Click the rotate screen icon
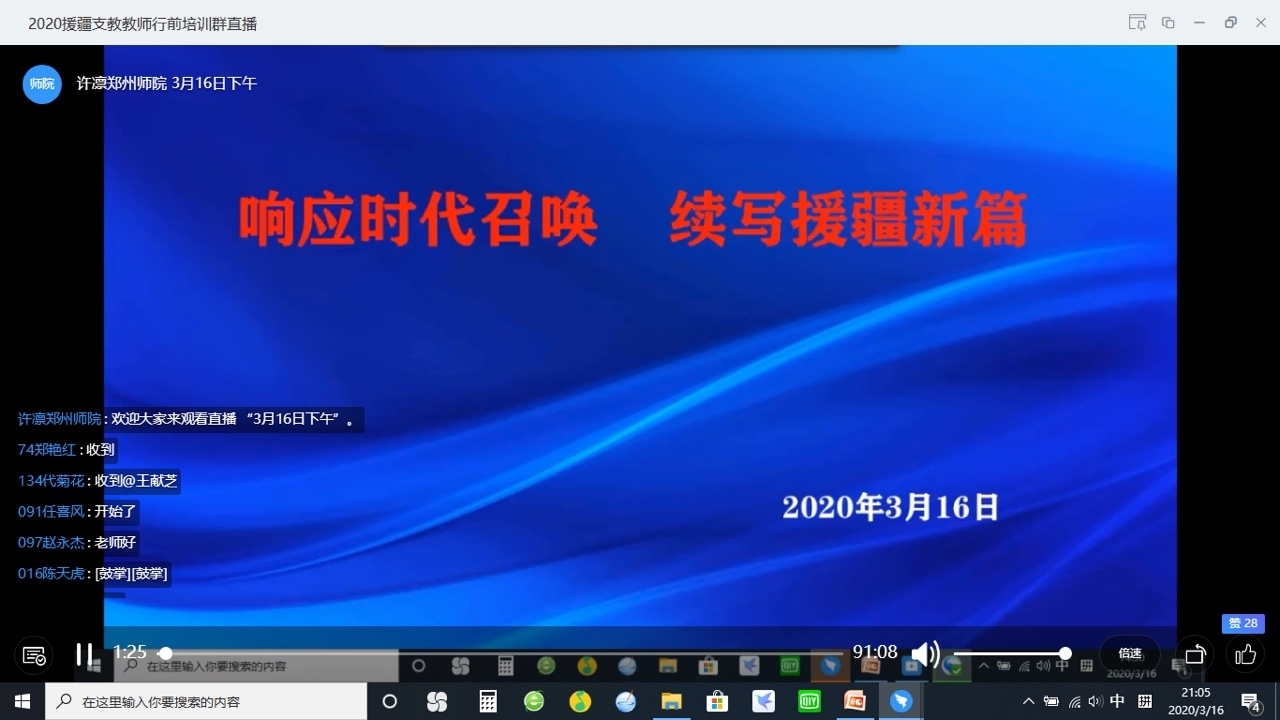 (1195, 655)
